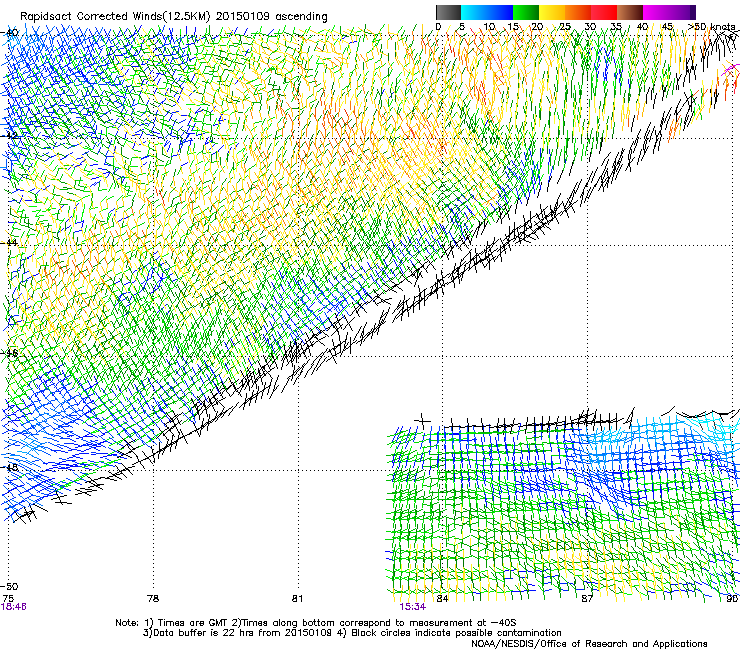
Task: Click the legend scale label '45'
Action: tap(667, 26)
